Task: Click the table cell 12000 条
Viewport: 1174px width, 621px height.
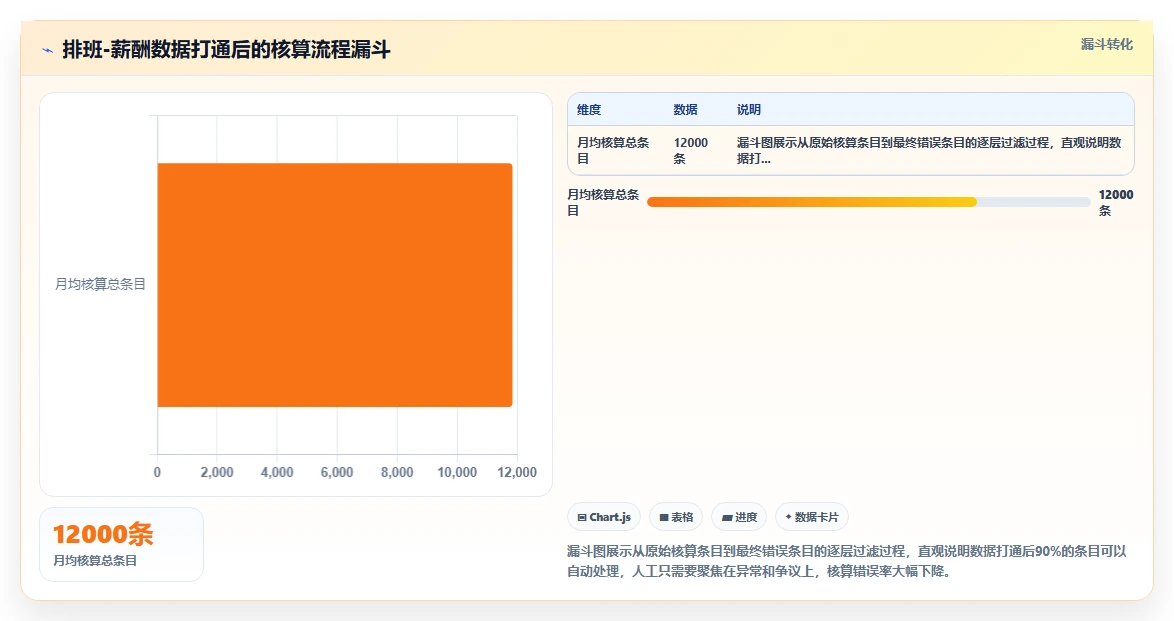Action: [690, 151]
